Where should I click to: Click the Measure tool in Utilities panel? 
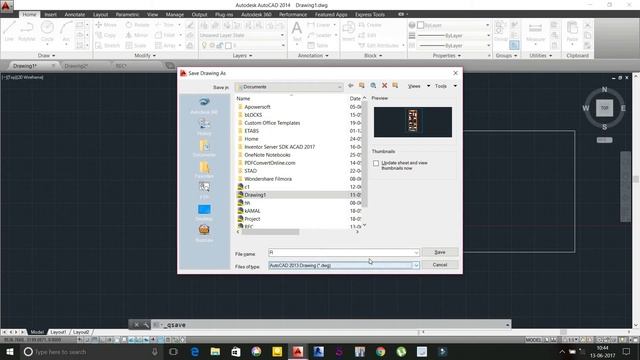tap(535, 31)
